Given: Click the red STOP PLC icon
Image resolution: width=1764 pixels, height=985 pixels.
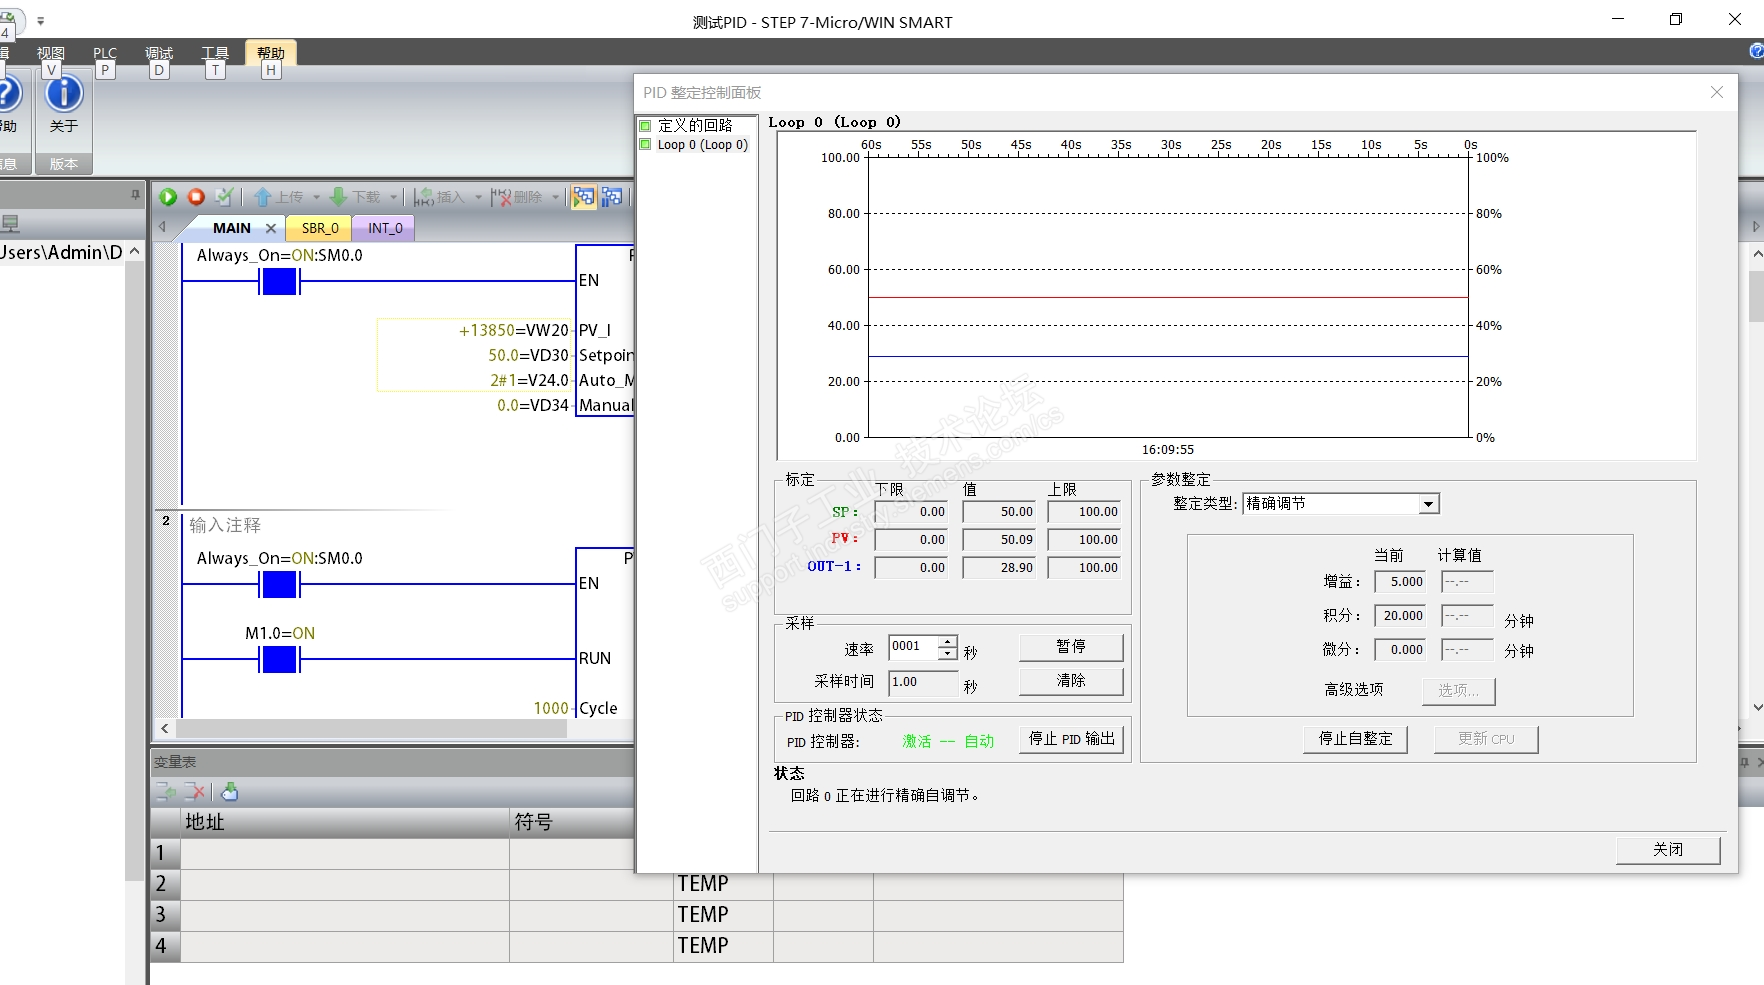Looking at the screenshot, I should pos(196,197).
